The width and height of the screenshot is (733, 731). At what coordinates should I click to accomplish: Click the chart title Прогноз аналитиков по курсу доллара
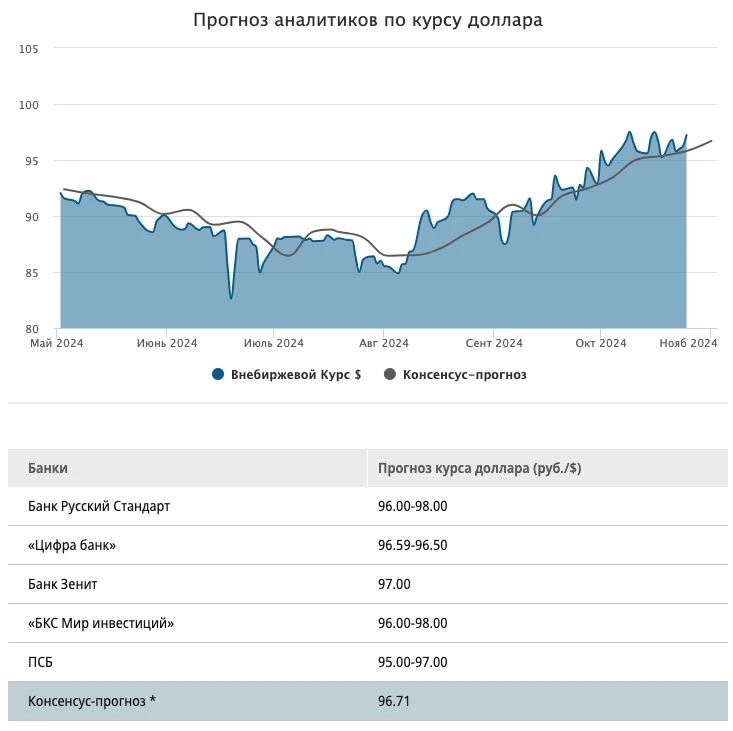click(367, 20)
